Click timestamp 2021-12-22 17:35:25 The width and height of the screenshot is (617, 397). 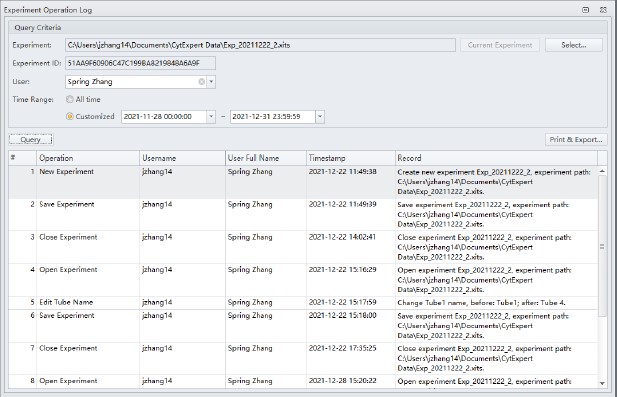(x=342, y=348)
